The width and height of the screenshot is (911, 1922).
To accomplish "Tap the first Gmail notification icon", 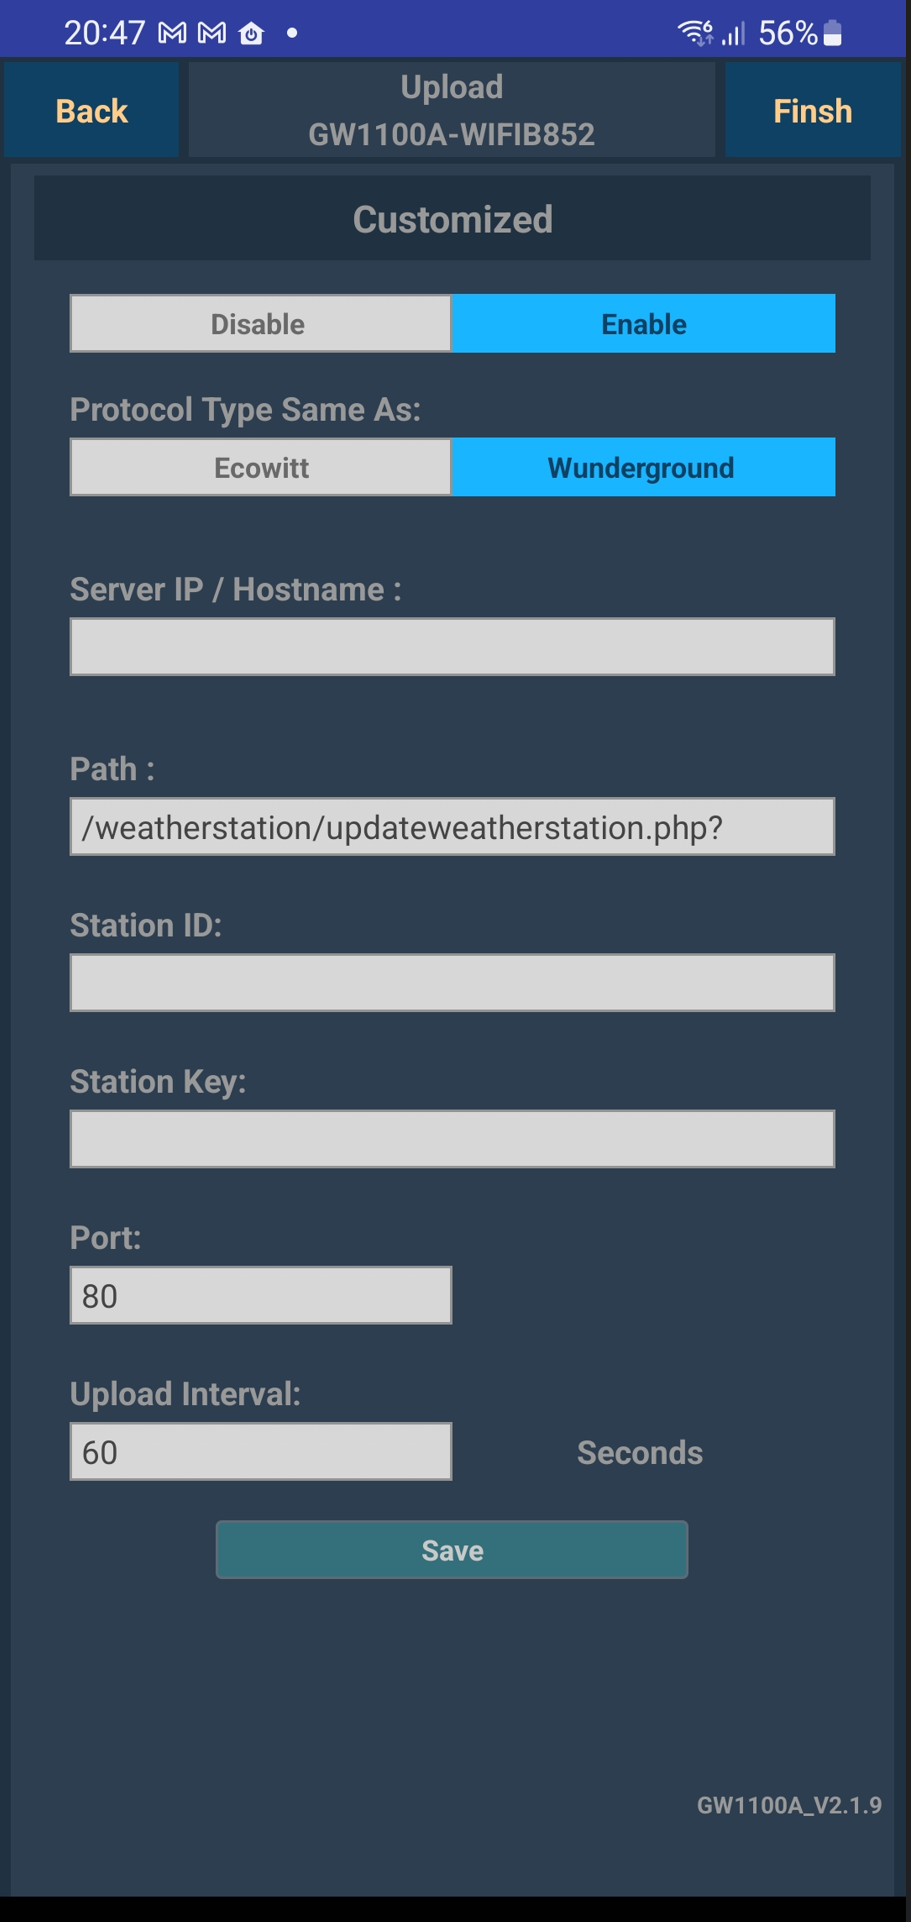I will pos(172,34).
